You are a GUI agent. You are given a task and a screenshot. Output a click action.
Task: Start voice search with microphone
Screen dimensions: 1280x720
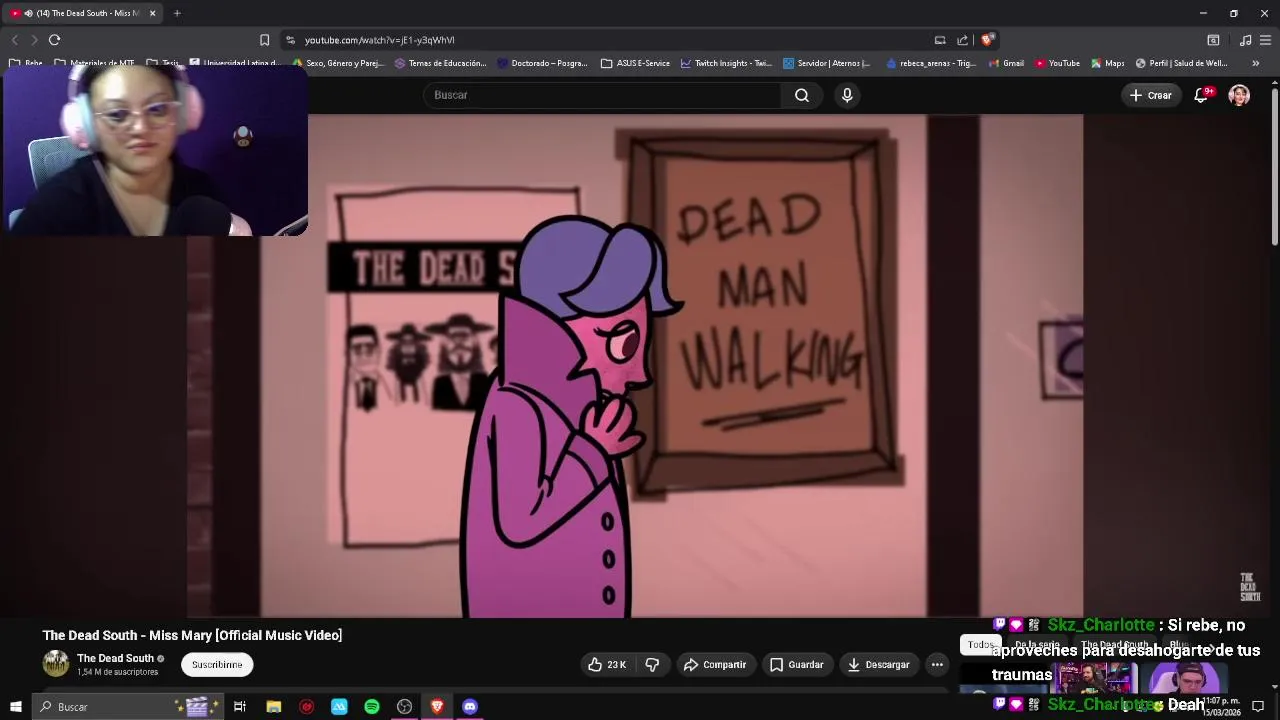click(847, 95)
